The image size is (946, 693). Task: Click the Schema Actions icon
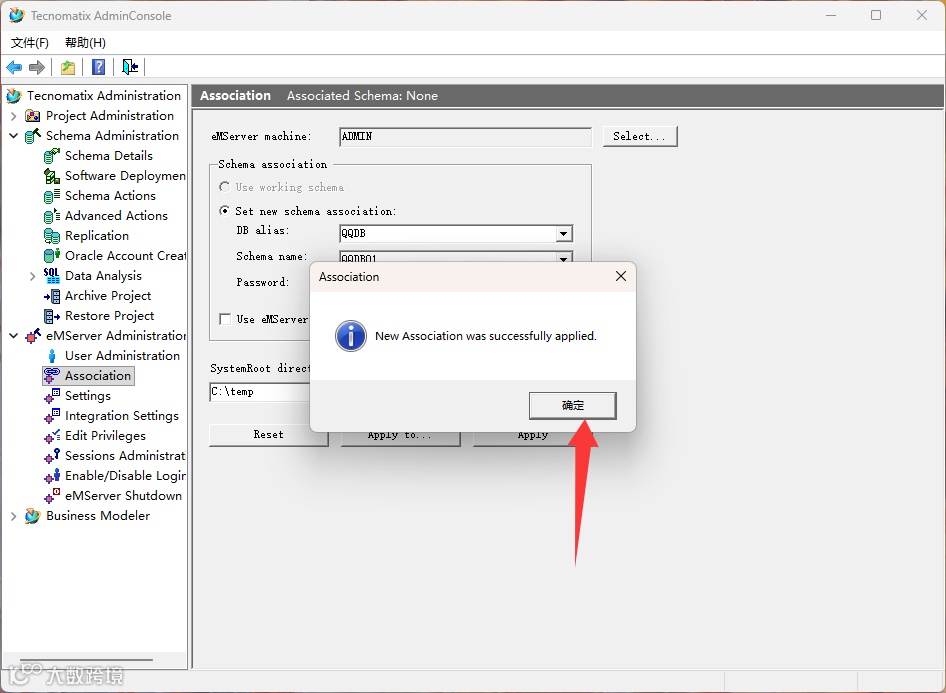[x=52, y=196]
